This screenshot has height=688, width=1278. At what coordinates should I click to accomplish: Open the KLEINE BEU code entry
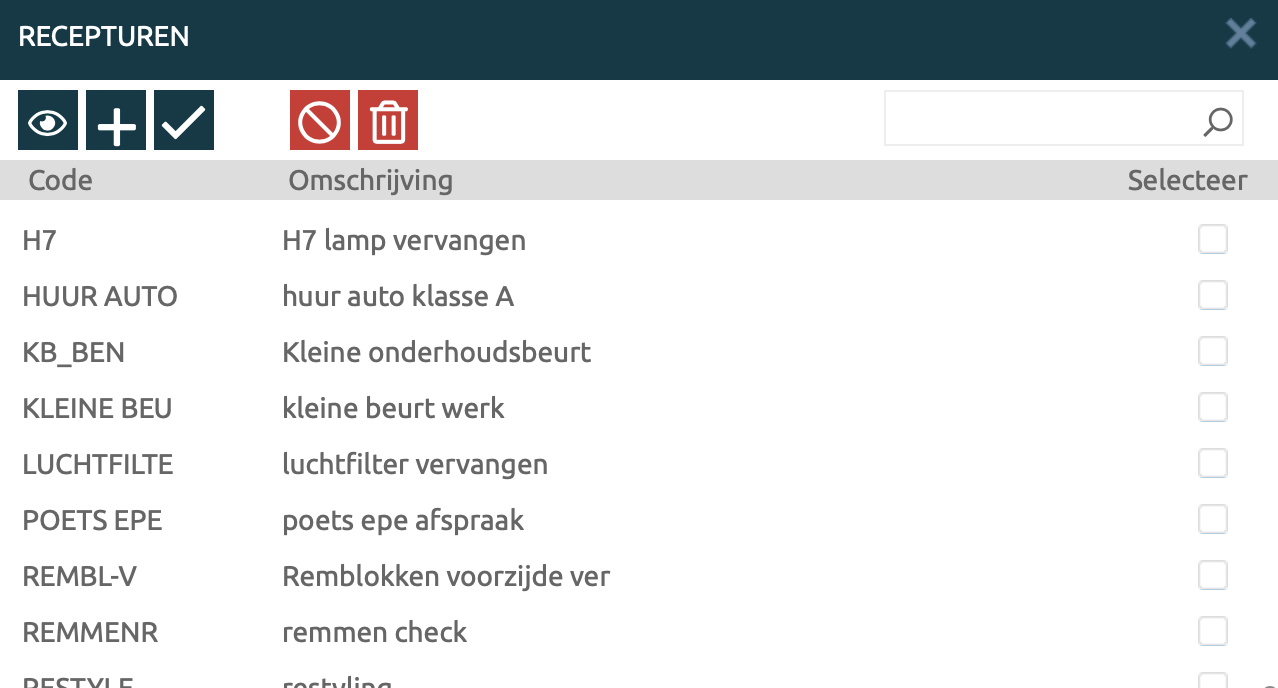[x=97, y=408]
